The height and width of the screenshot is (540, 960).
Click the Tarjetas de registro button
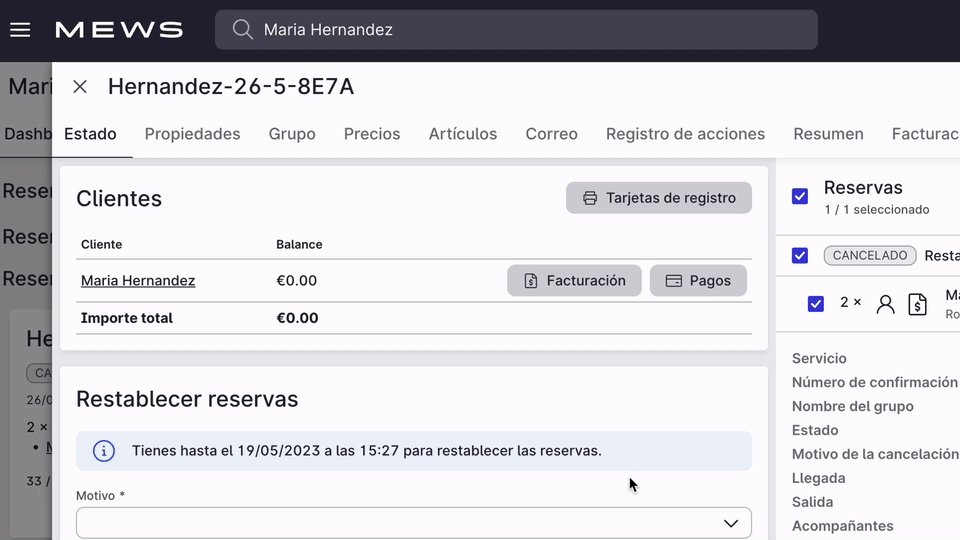point(659,198)
